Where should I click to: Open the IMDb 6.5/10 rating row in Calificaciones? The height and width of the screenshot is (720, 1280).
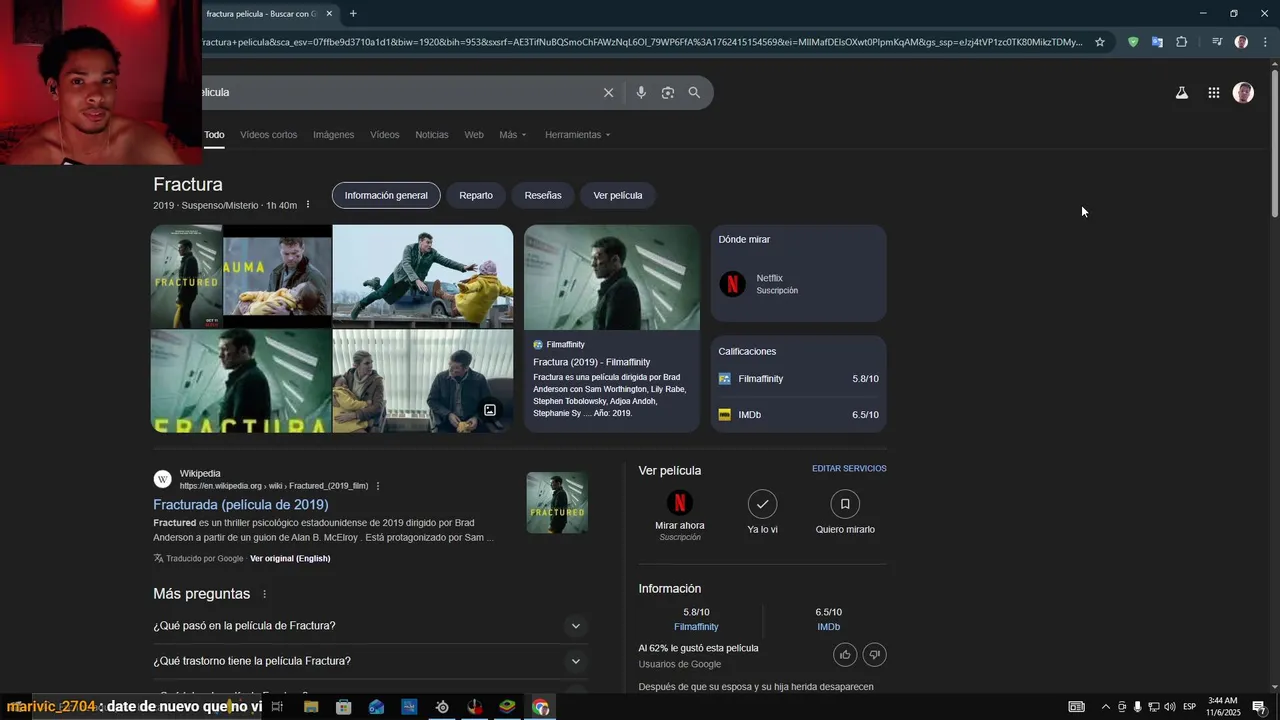tap(798, 415)
